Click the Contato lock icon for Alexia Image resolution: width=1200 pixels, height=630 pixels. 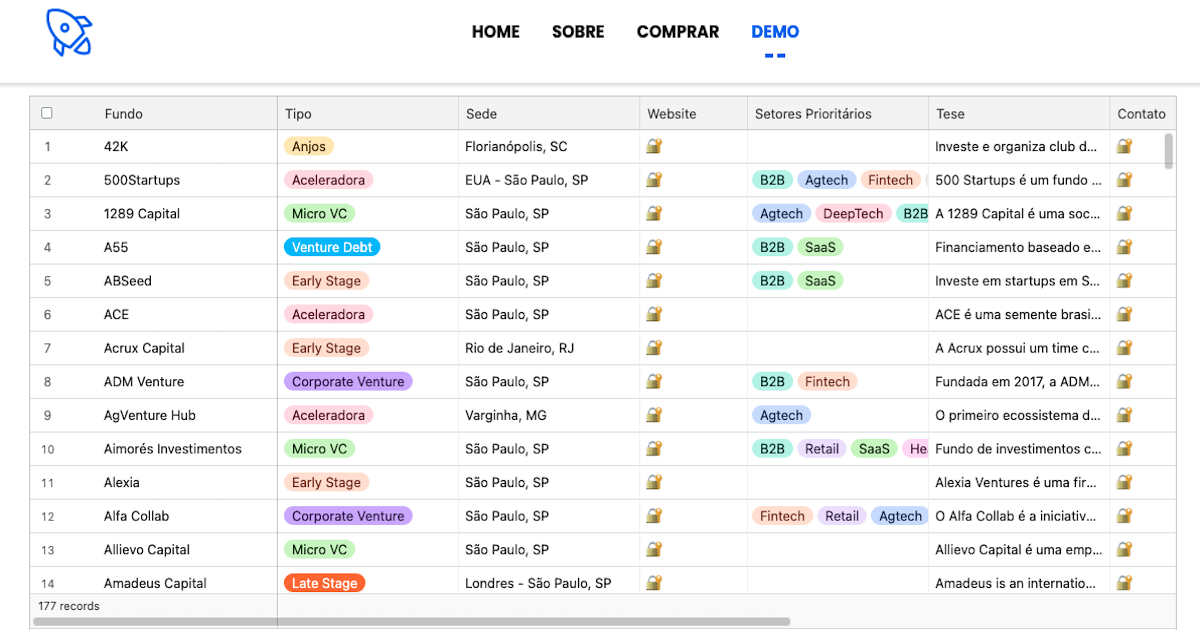pos(1124,482)
